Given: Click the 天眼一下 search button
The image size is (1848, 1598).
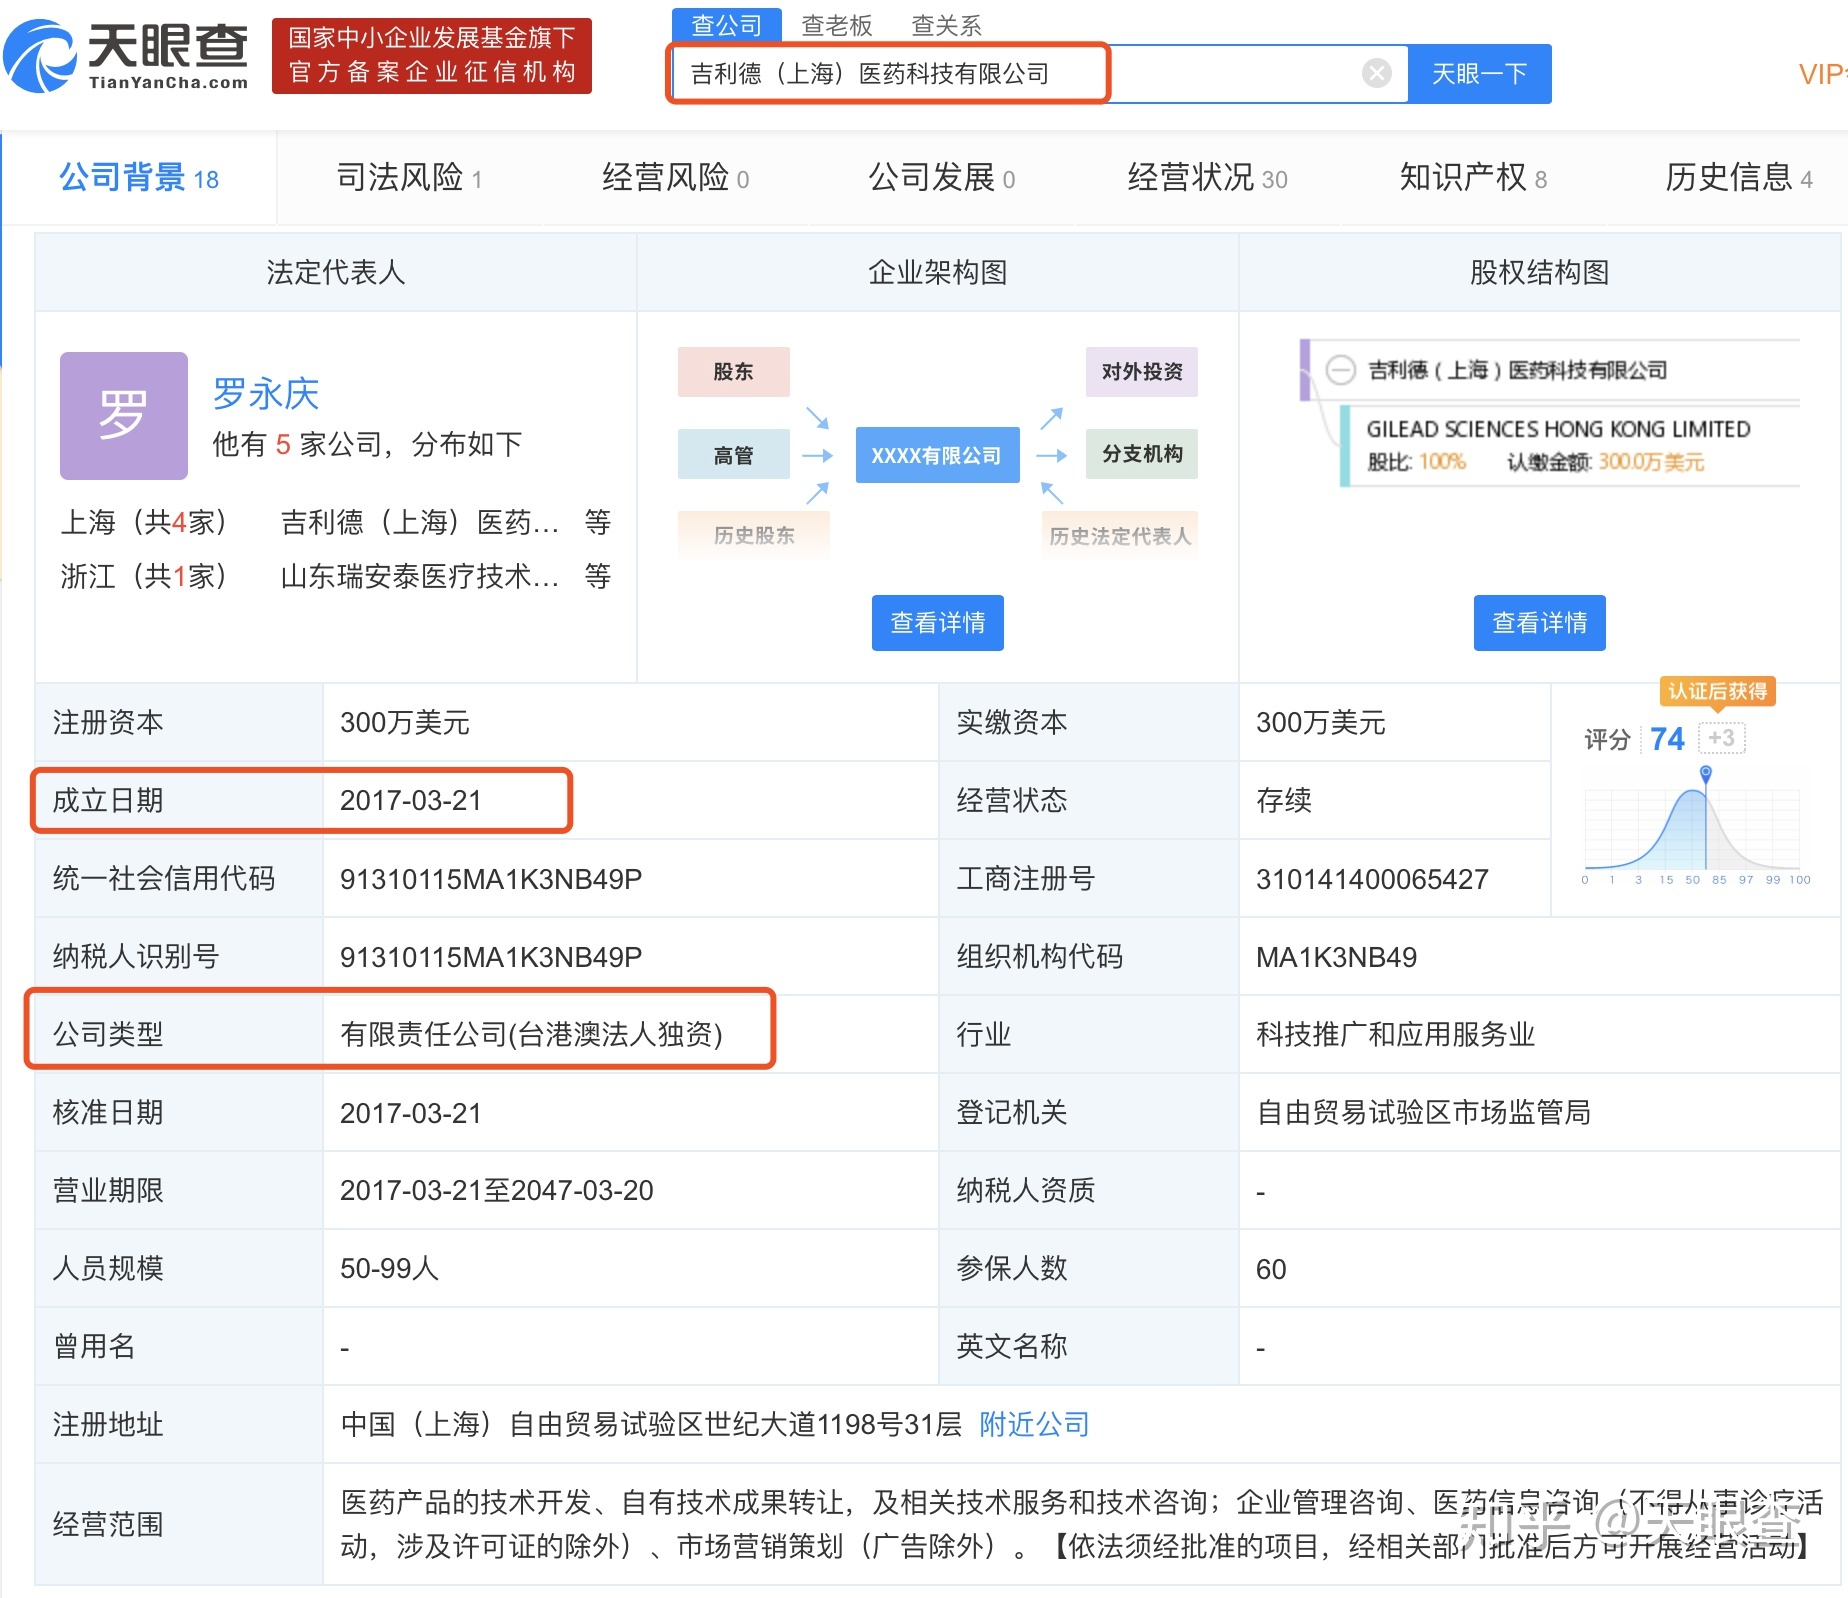Looking at the screenshot, I should point(1480,73).
